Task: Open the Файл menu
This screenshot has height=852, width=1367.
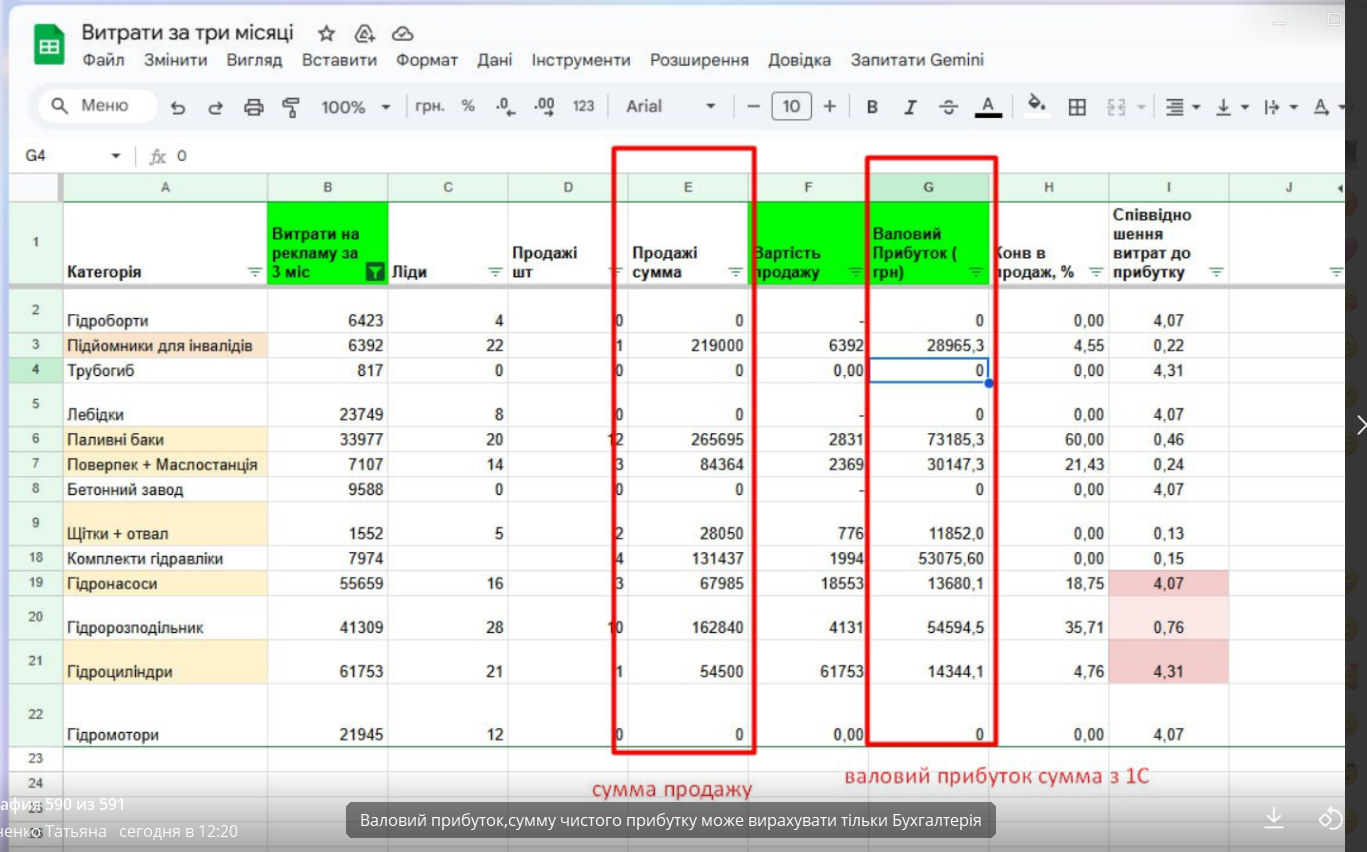Action: click(104, 60)
